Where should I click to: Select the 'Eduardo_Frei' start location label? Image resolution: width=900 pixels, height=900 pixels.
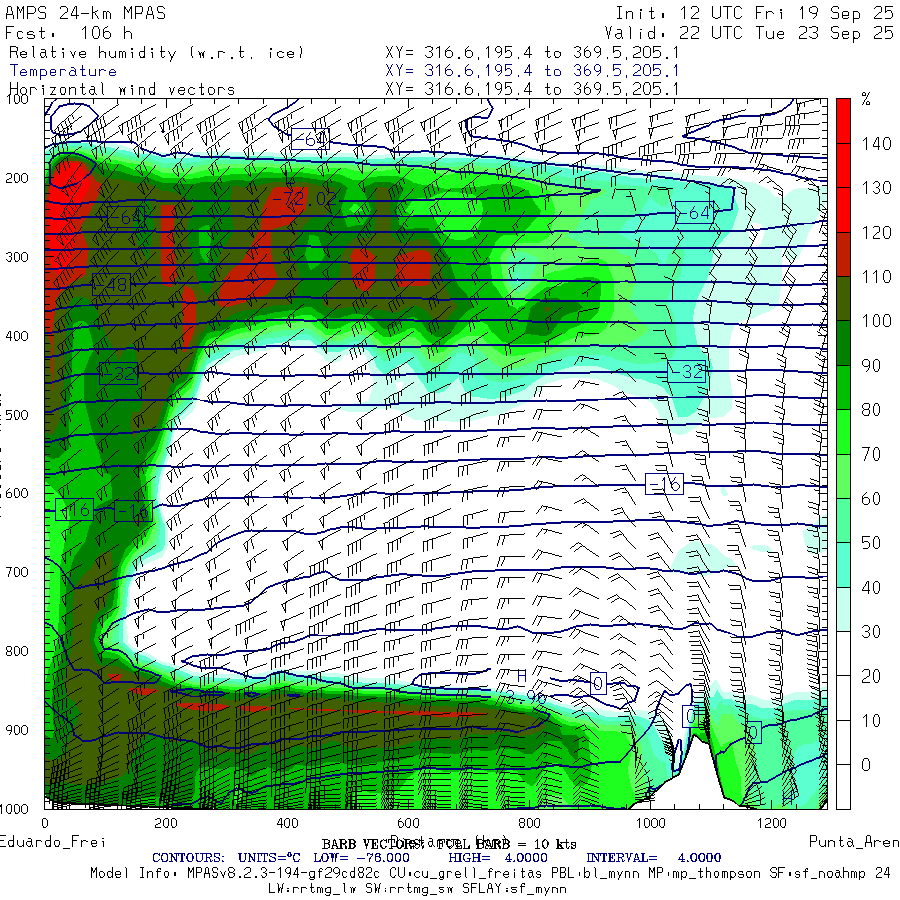52,842
